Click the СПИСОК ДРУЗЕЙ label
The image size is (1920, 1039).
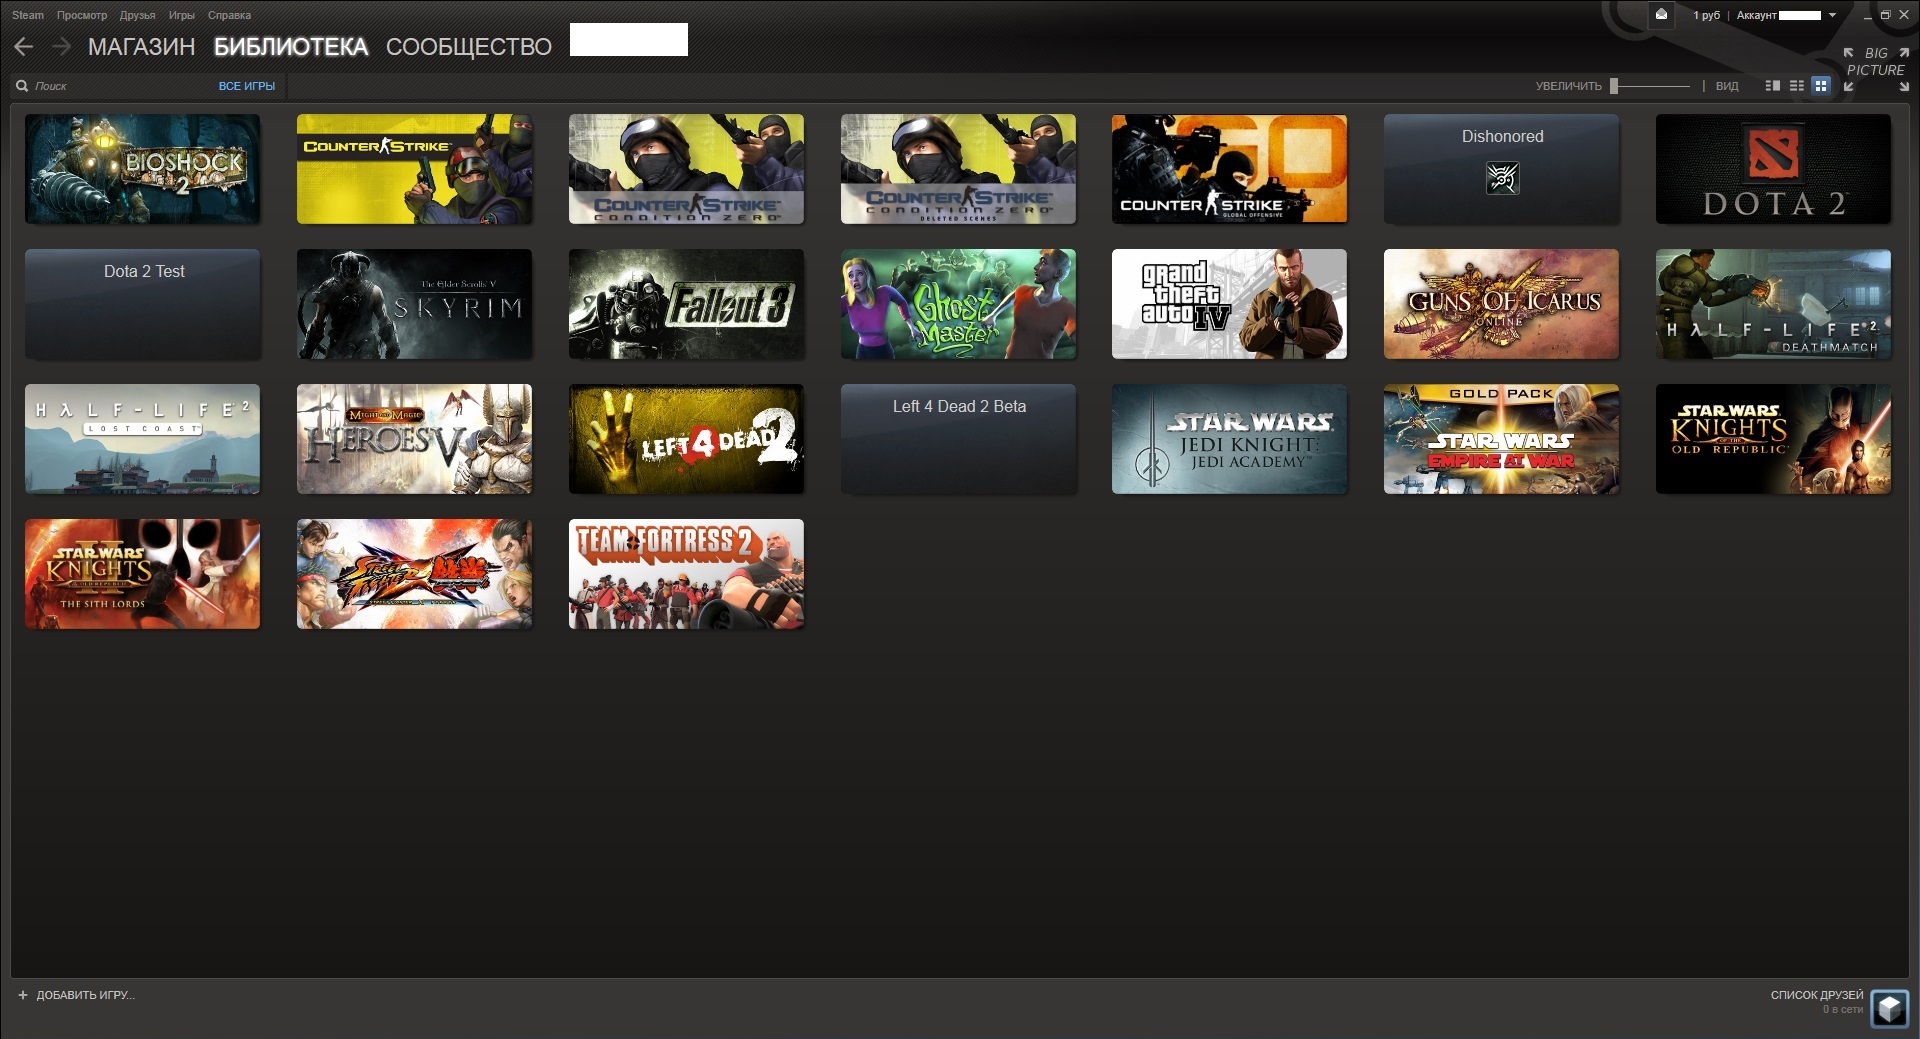click(1817, 995)
